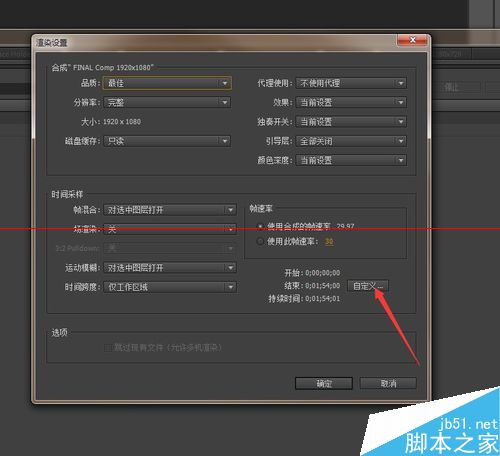Open the 引导层 guide layers dropdown
This screenshot has width=500, height=456.
pos(351,141)
